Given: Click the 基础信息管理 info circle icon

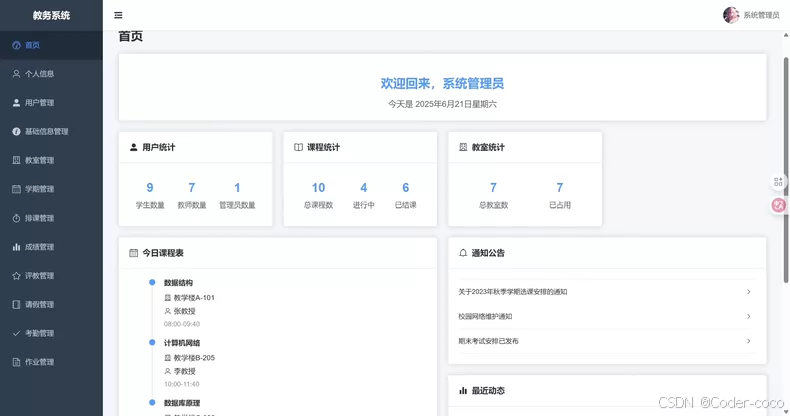Looking at the screenshot, I should tap(17, 131).
